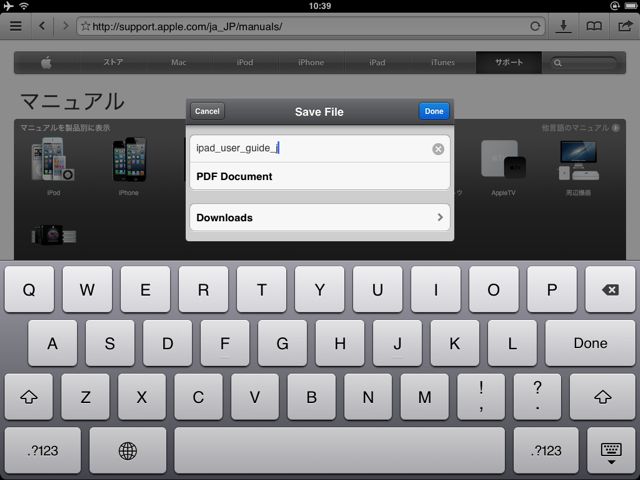Screen dimensions: 640x480
Task: Confirm with blue Done button in dialog
Action: (x=434, y=111)
